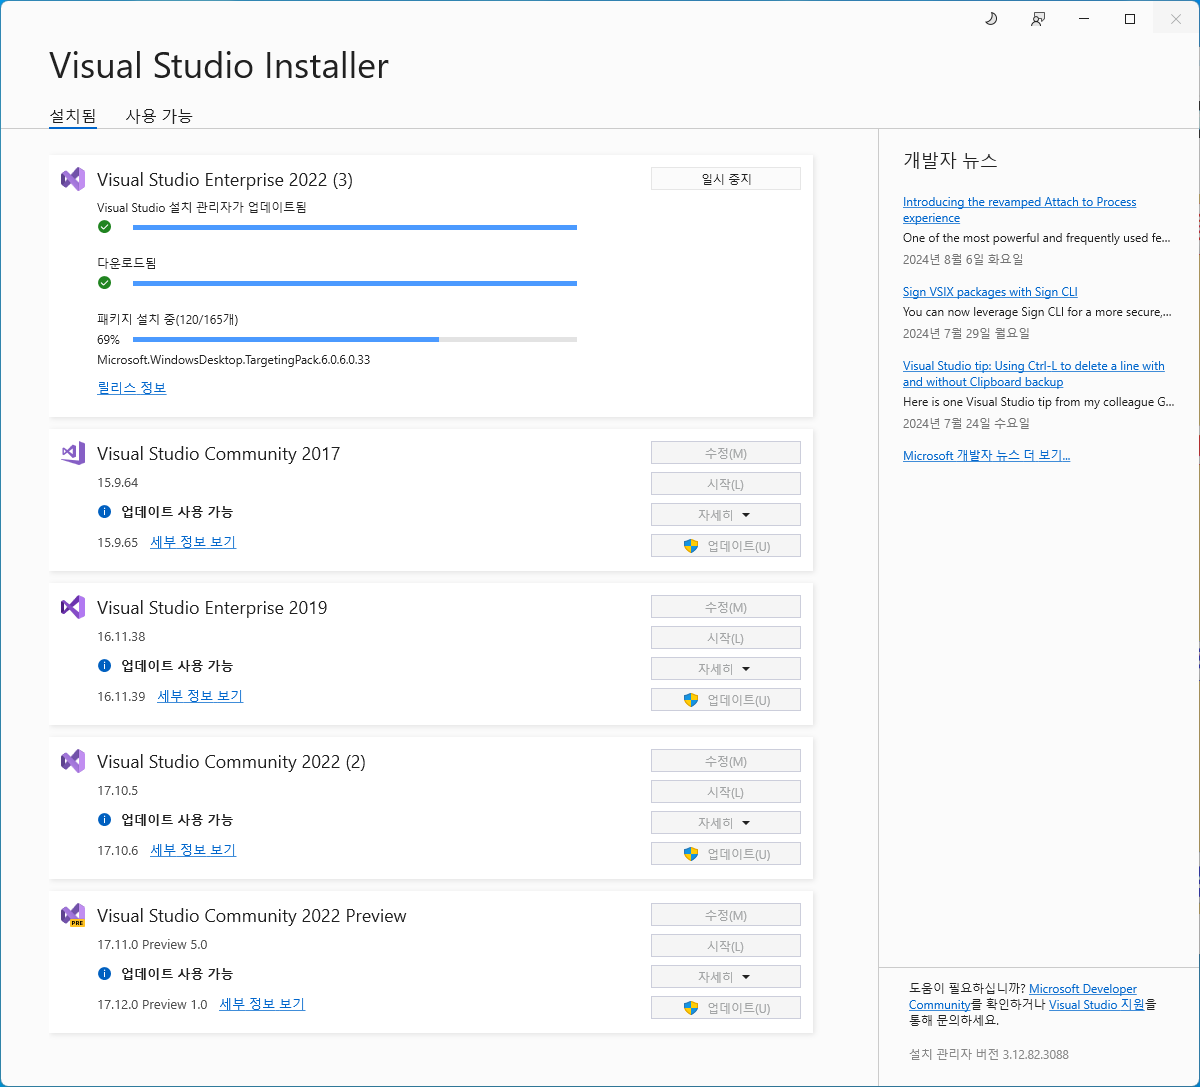Click 업데이트(U) button for Community 2022 (2)
This screenshot has width=1200, height=1087.
point(725,854)
